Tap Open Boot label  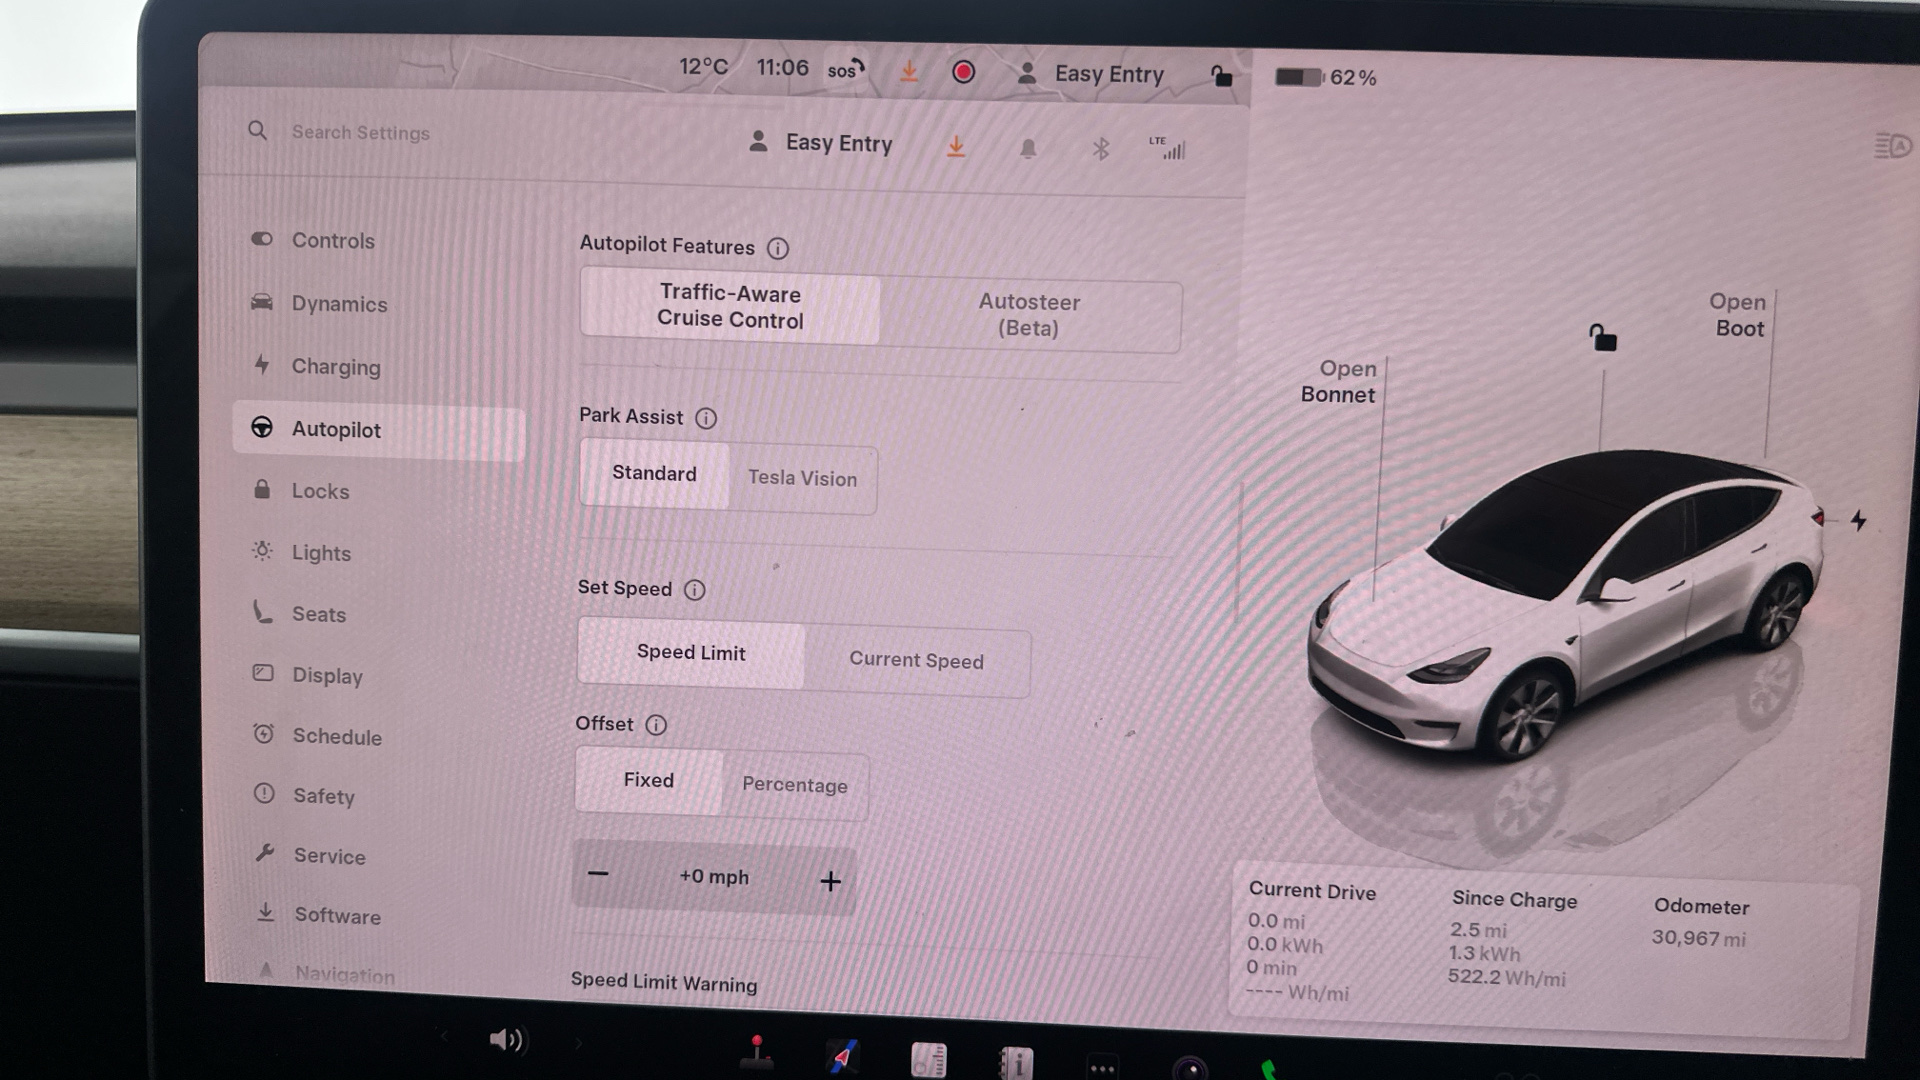pos(1738,315)
